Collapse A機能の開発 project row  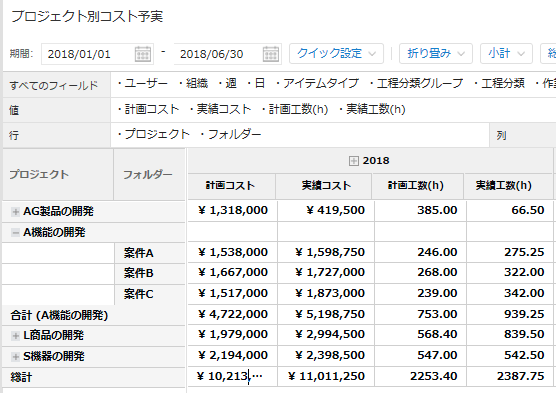(15, 233)
